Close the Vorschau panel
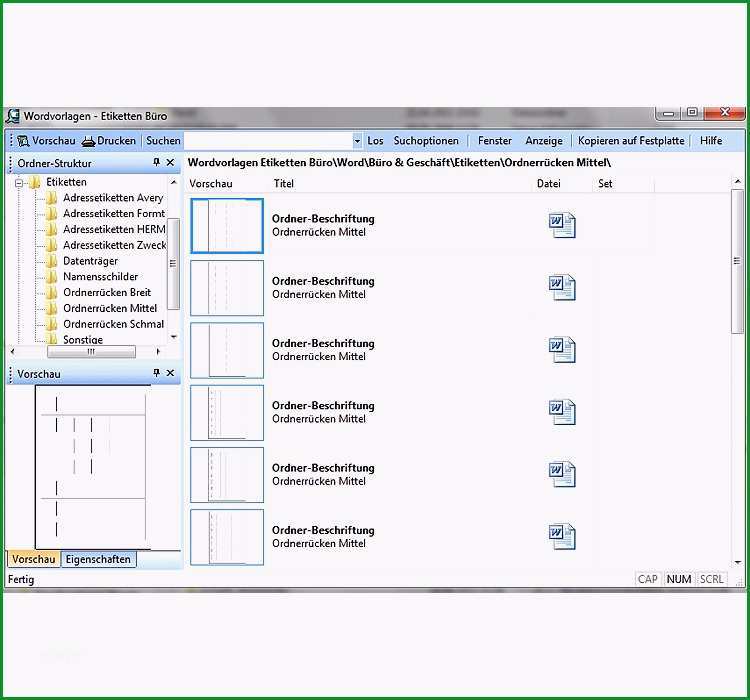Image resolution: width=750 pixels, height=700 pixels. click(170, 373)
